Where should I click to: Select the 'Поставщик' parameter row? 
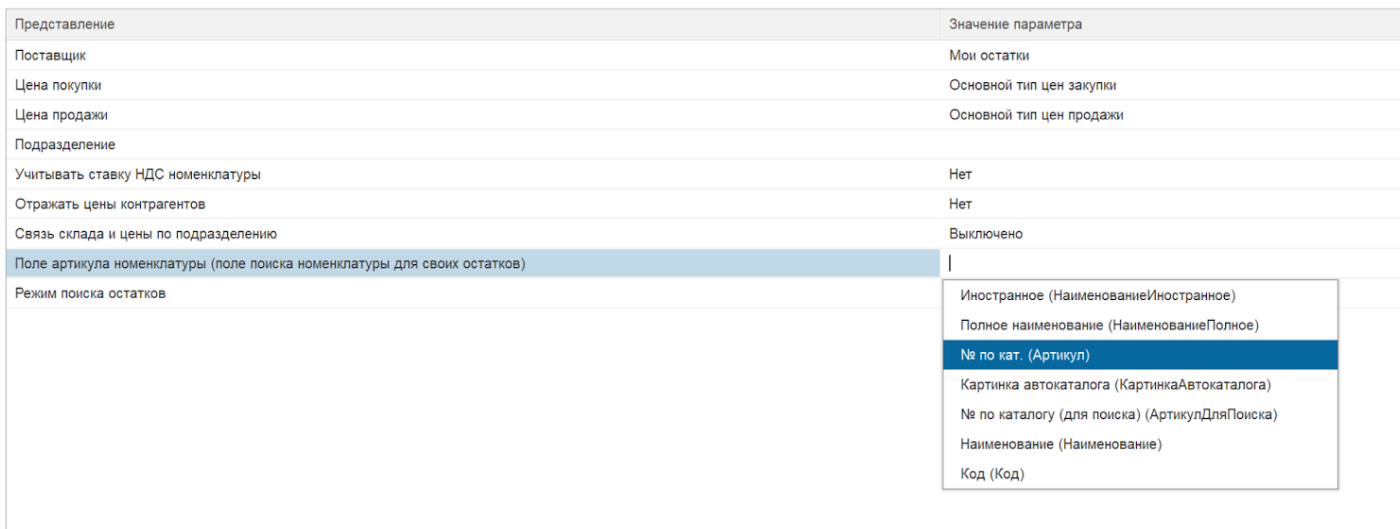50,56
